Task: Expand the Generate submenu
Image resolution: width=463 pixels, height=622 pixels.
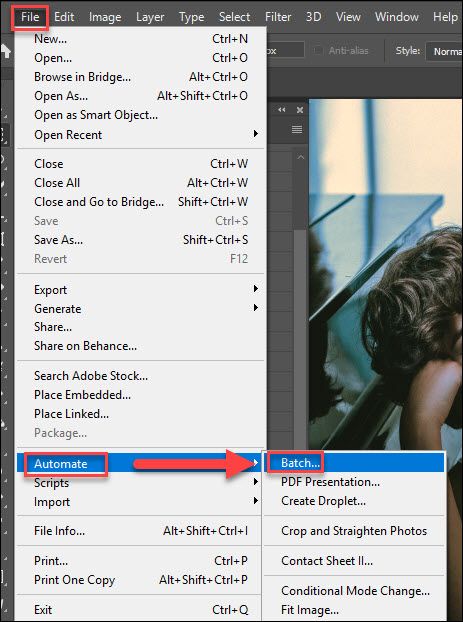Action: click(140, 309)
